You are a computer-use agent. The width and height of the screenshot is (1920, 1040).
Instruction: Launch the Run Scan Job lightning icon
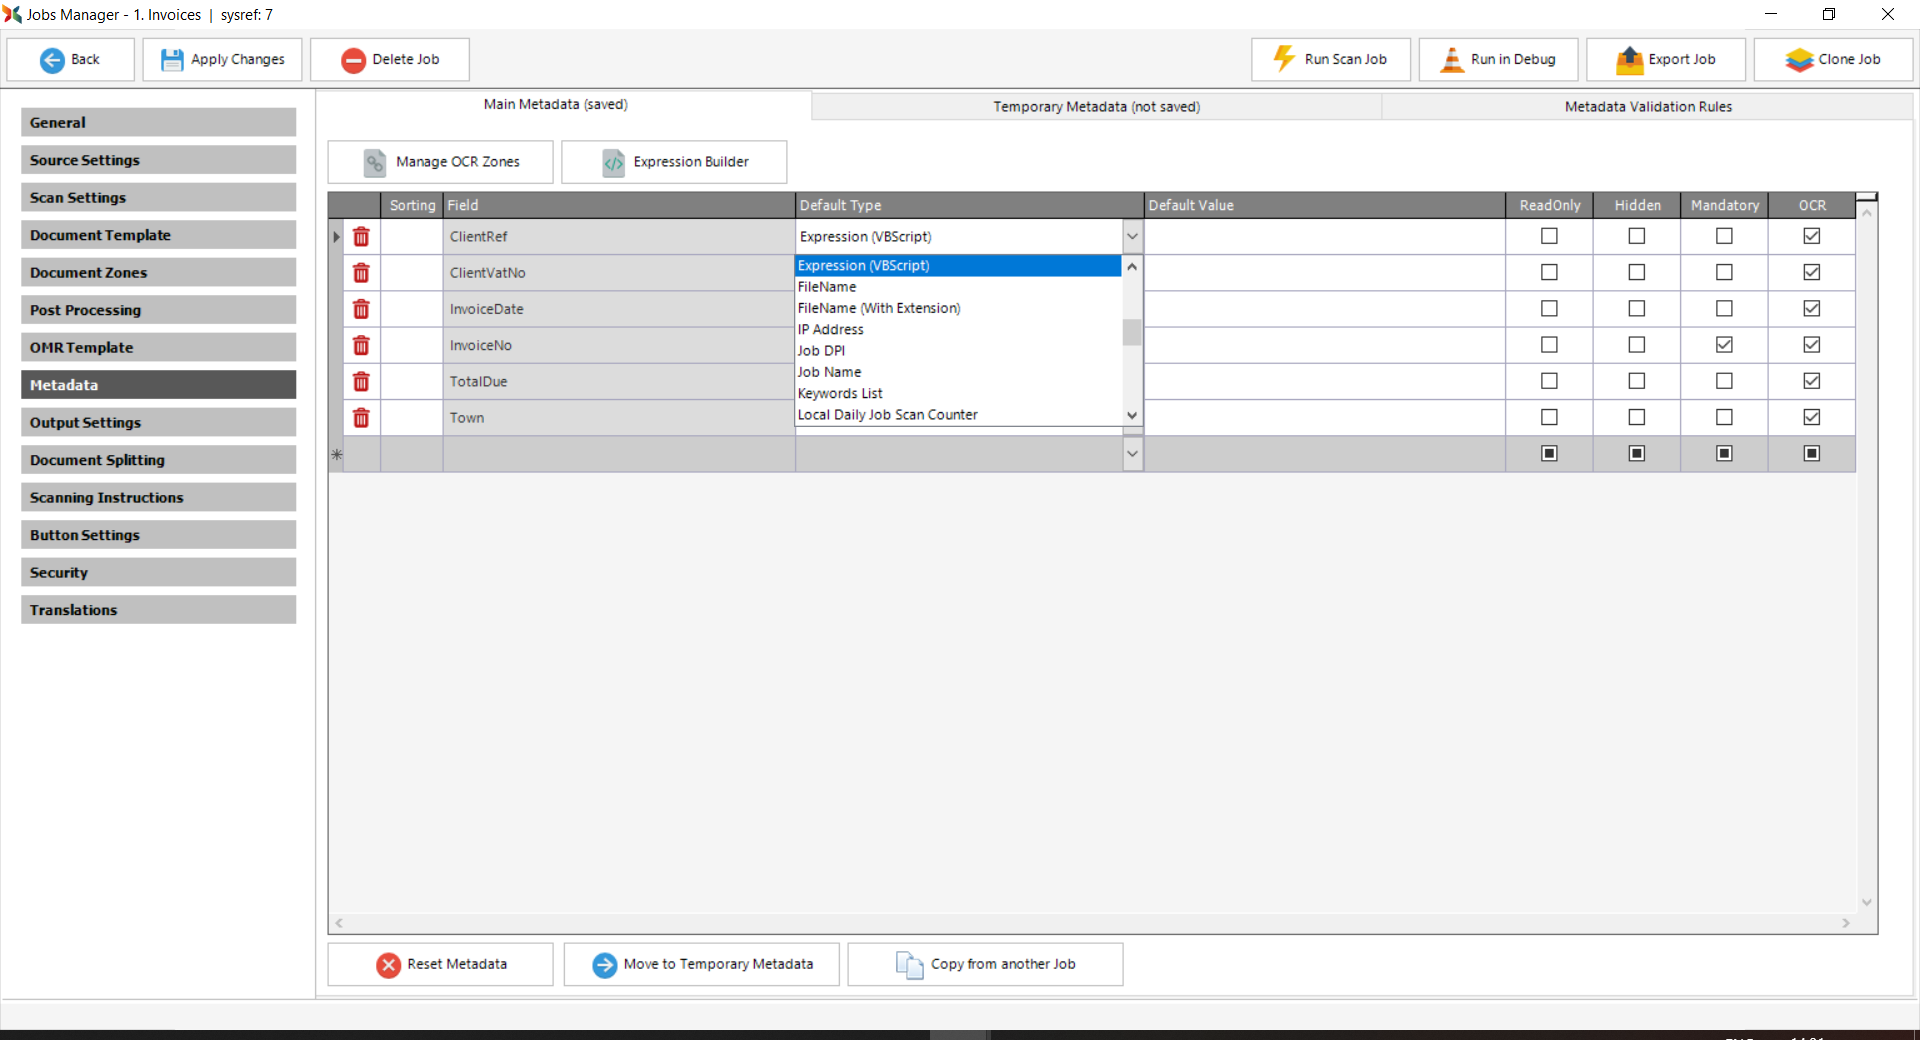point(1284,59)
